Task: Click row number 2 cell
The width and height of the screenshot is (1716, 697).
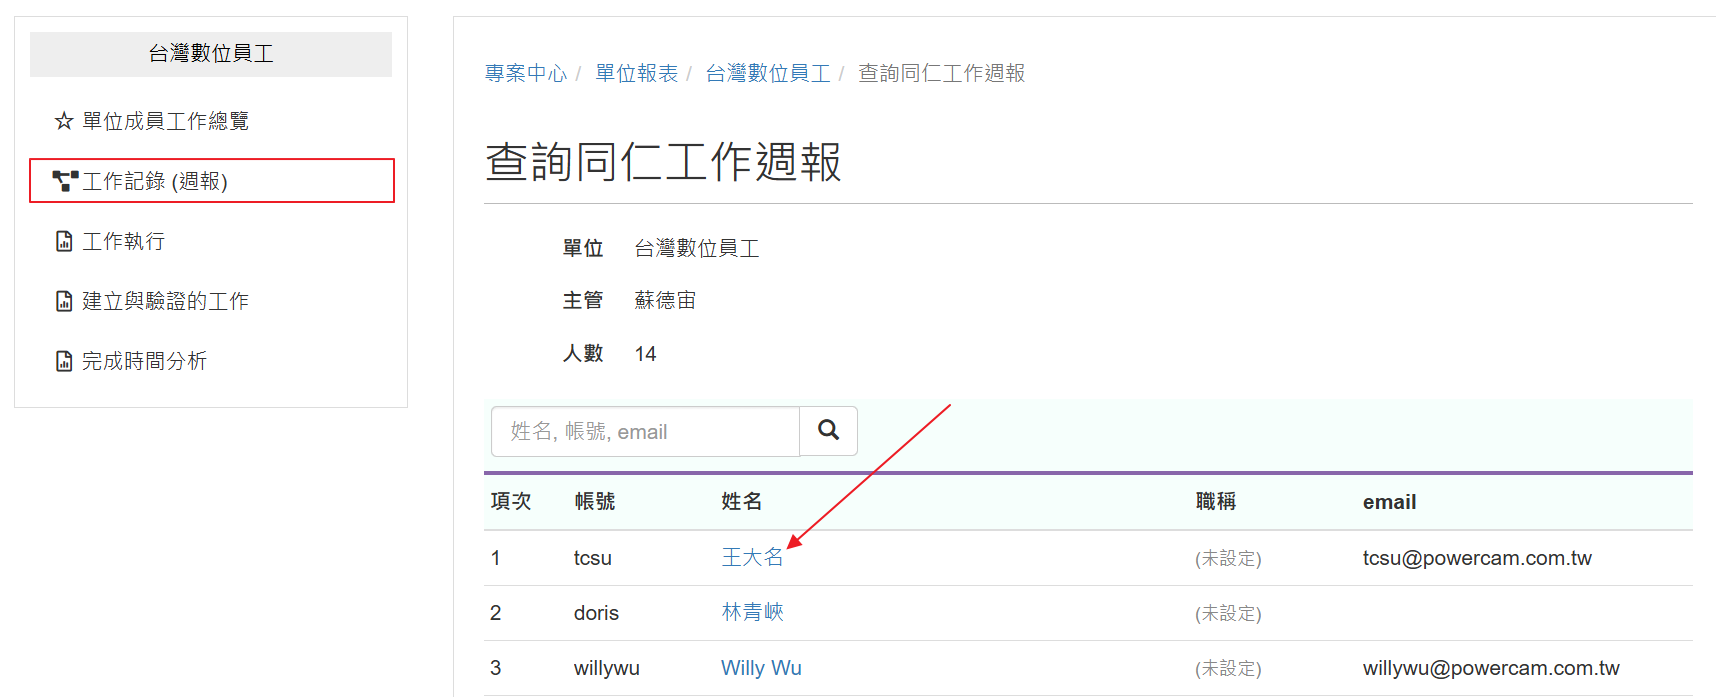Action: point(495,613)
